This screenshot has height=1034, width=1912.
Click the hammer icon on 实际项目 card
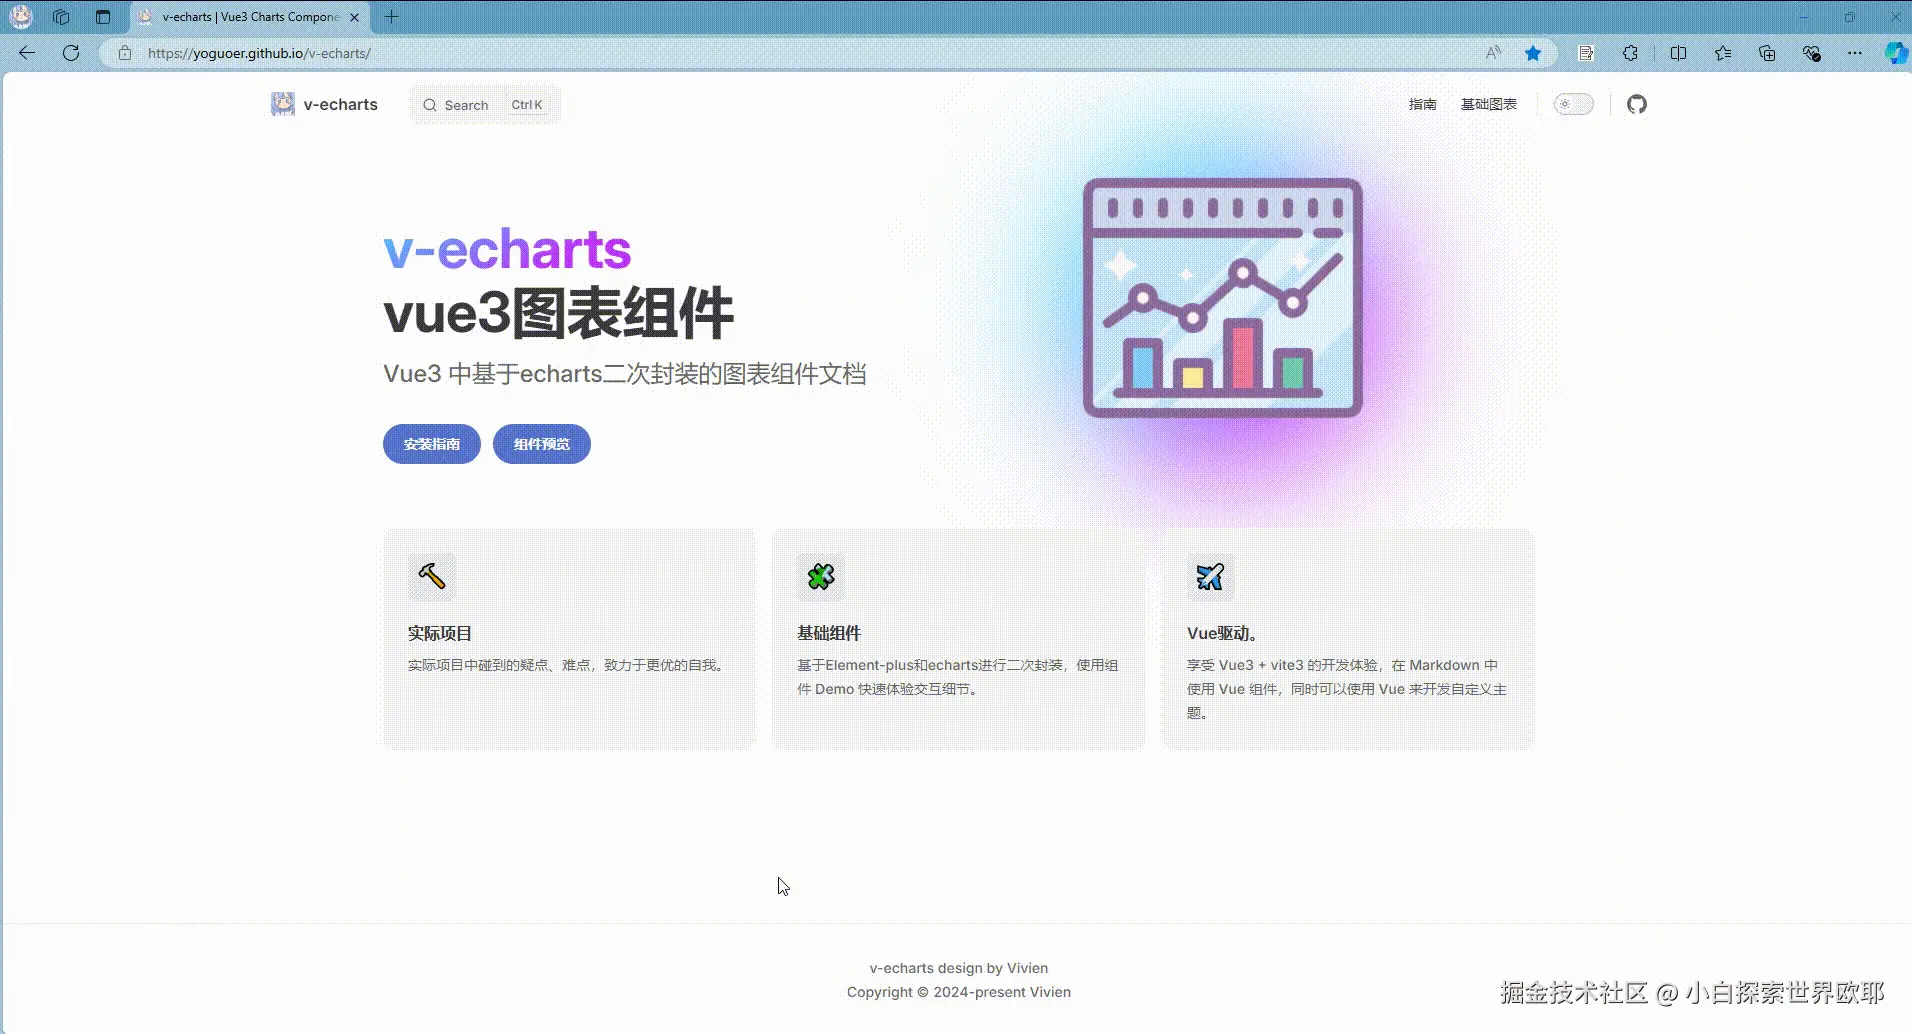click(x=430, y=576)
